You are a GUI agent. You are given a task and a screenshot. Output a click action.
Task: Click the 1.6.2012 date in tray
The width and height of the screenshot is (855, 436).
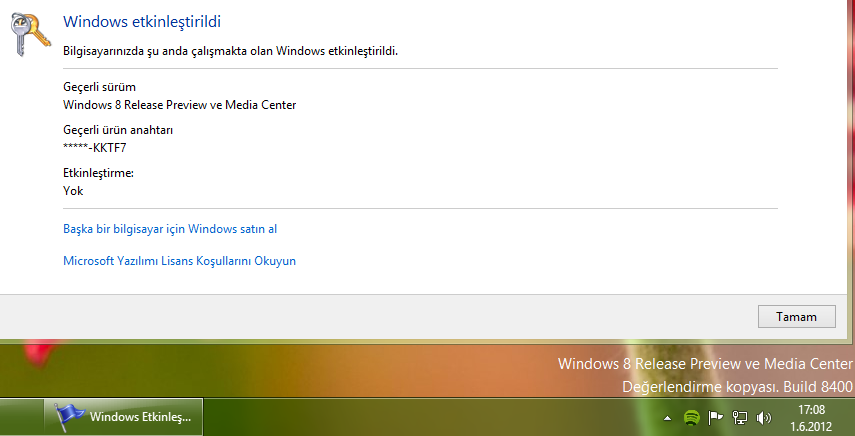click(x=811, y=427)
